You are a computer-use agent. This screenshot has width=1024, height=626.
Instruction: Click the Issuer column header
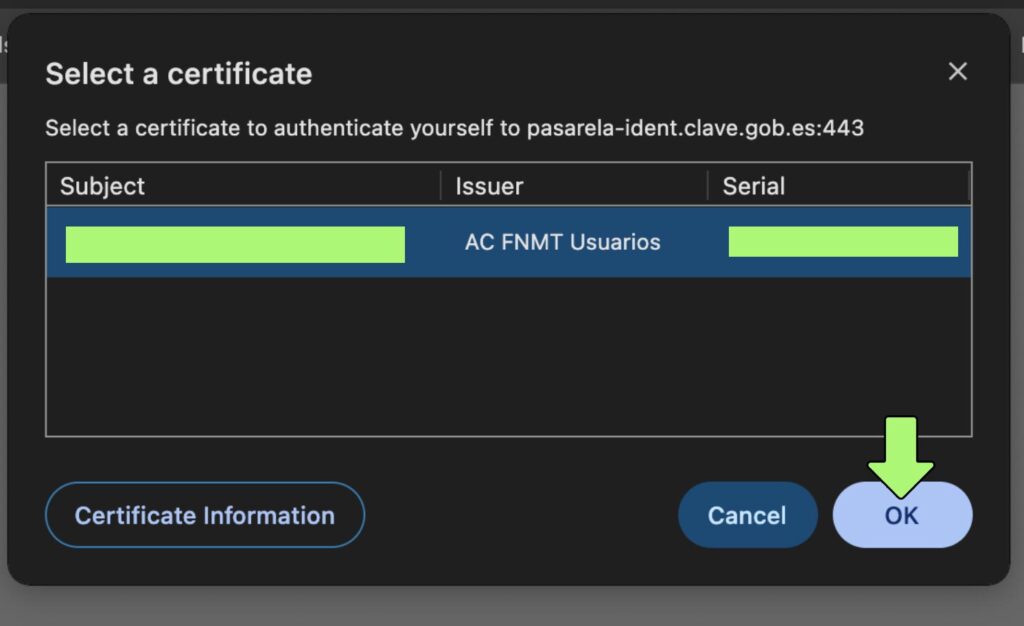pos(489,186)
